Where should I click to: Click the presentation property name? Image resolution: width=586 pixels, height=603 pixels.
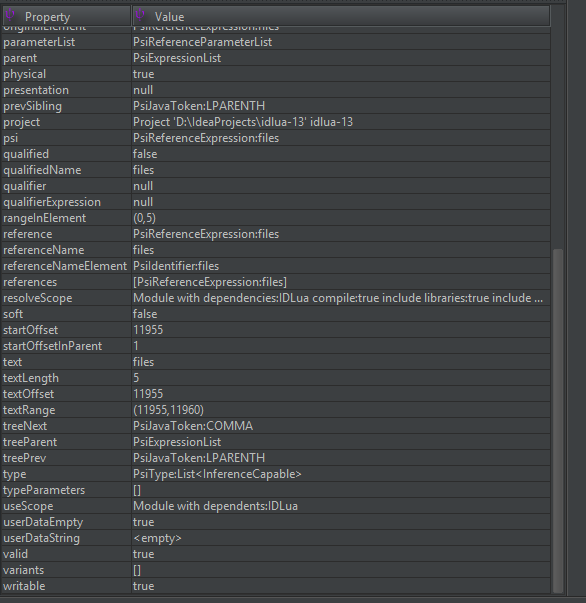click(36, 90)
